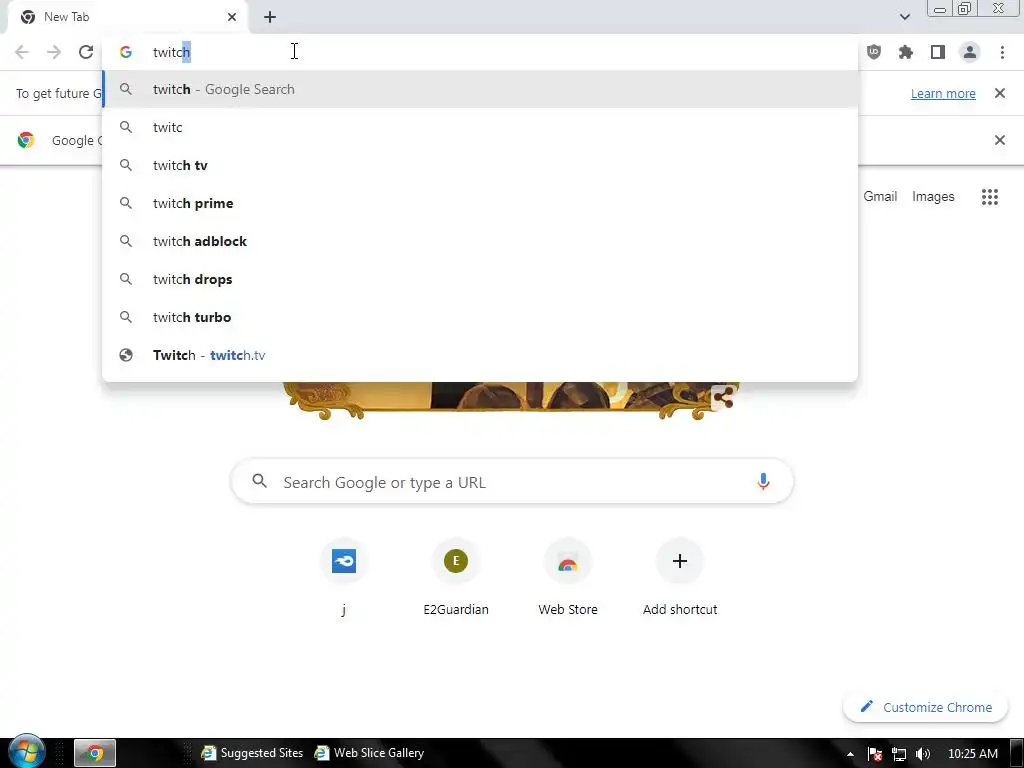
Task: Open the uBlock Origin shield extension
Action: coord(874,52)
